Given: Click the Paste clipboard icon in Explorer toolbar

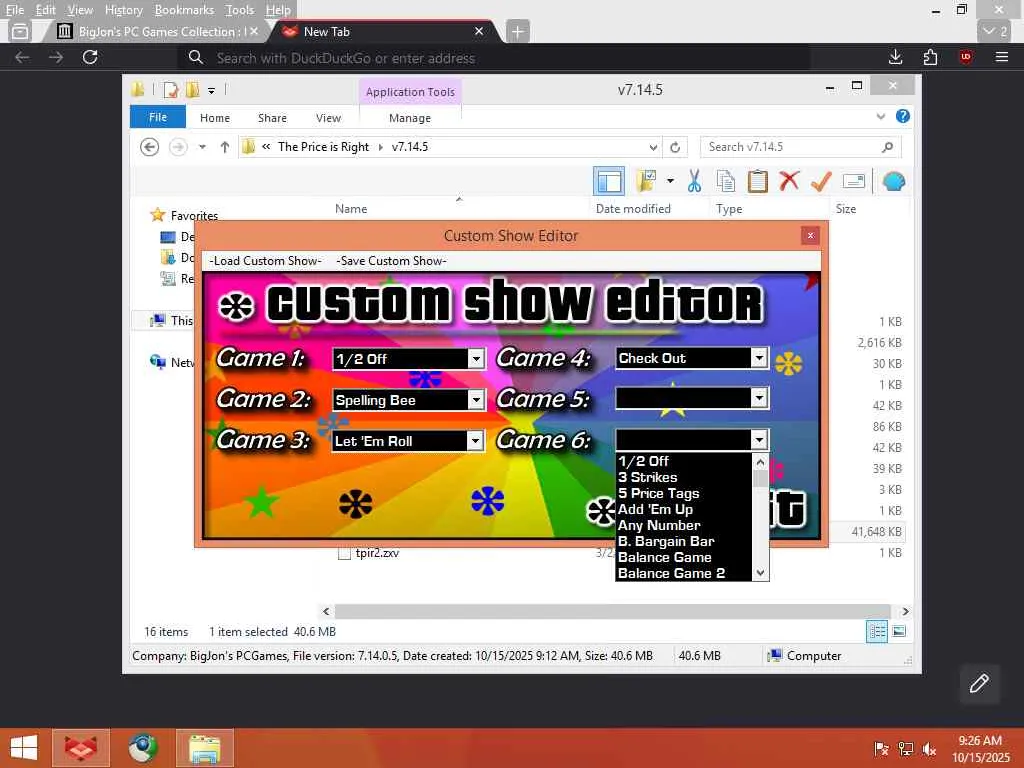Looking at the screenshot, I should 758,181.
